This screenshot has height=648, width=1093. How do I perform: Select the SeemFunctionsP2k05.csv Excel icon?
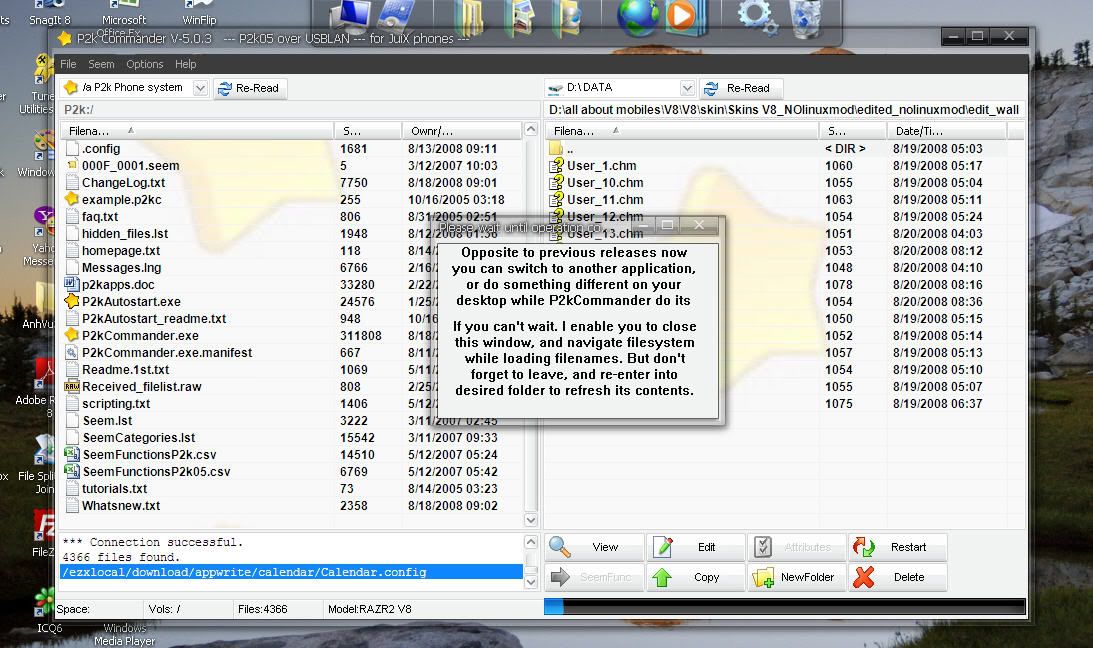point(72,471)
